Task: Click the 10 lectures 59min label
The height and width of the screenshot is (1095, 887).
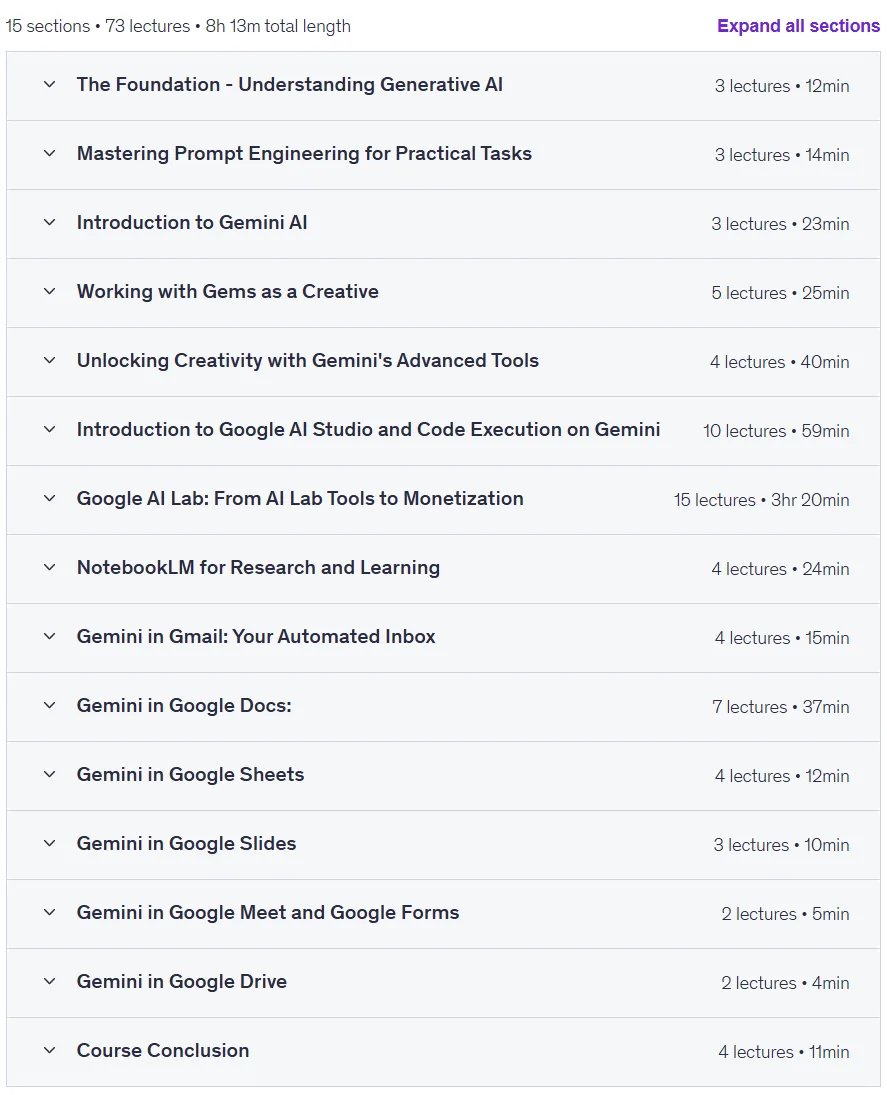Action: pos(776,431)
